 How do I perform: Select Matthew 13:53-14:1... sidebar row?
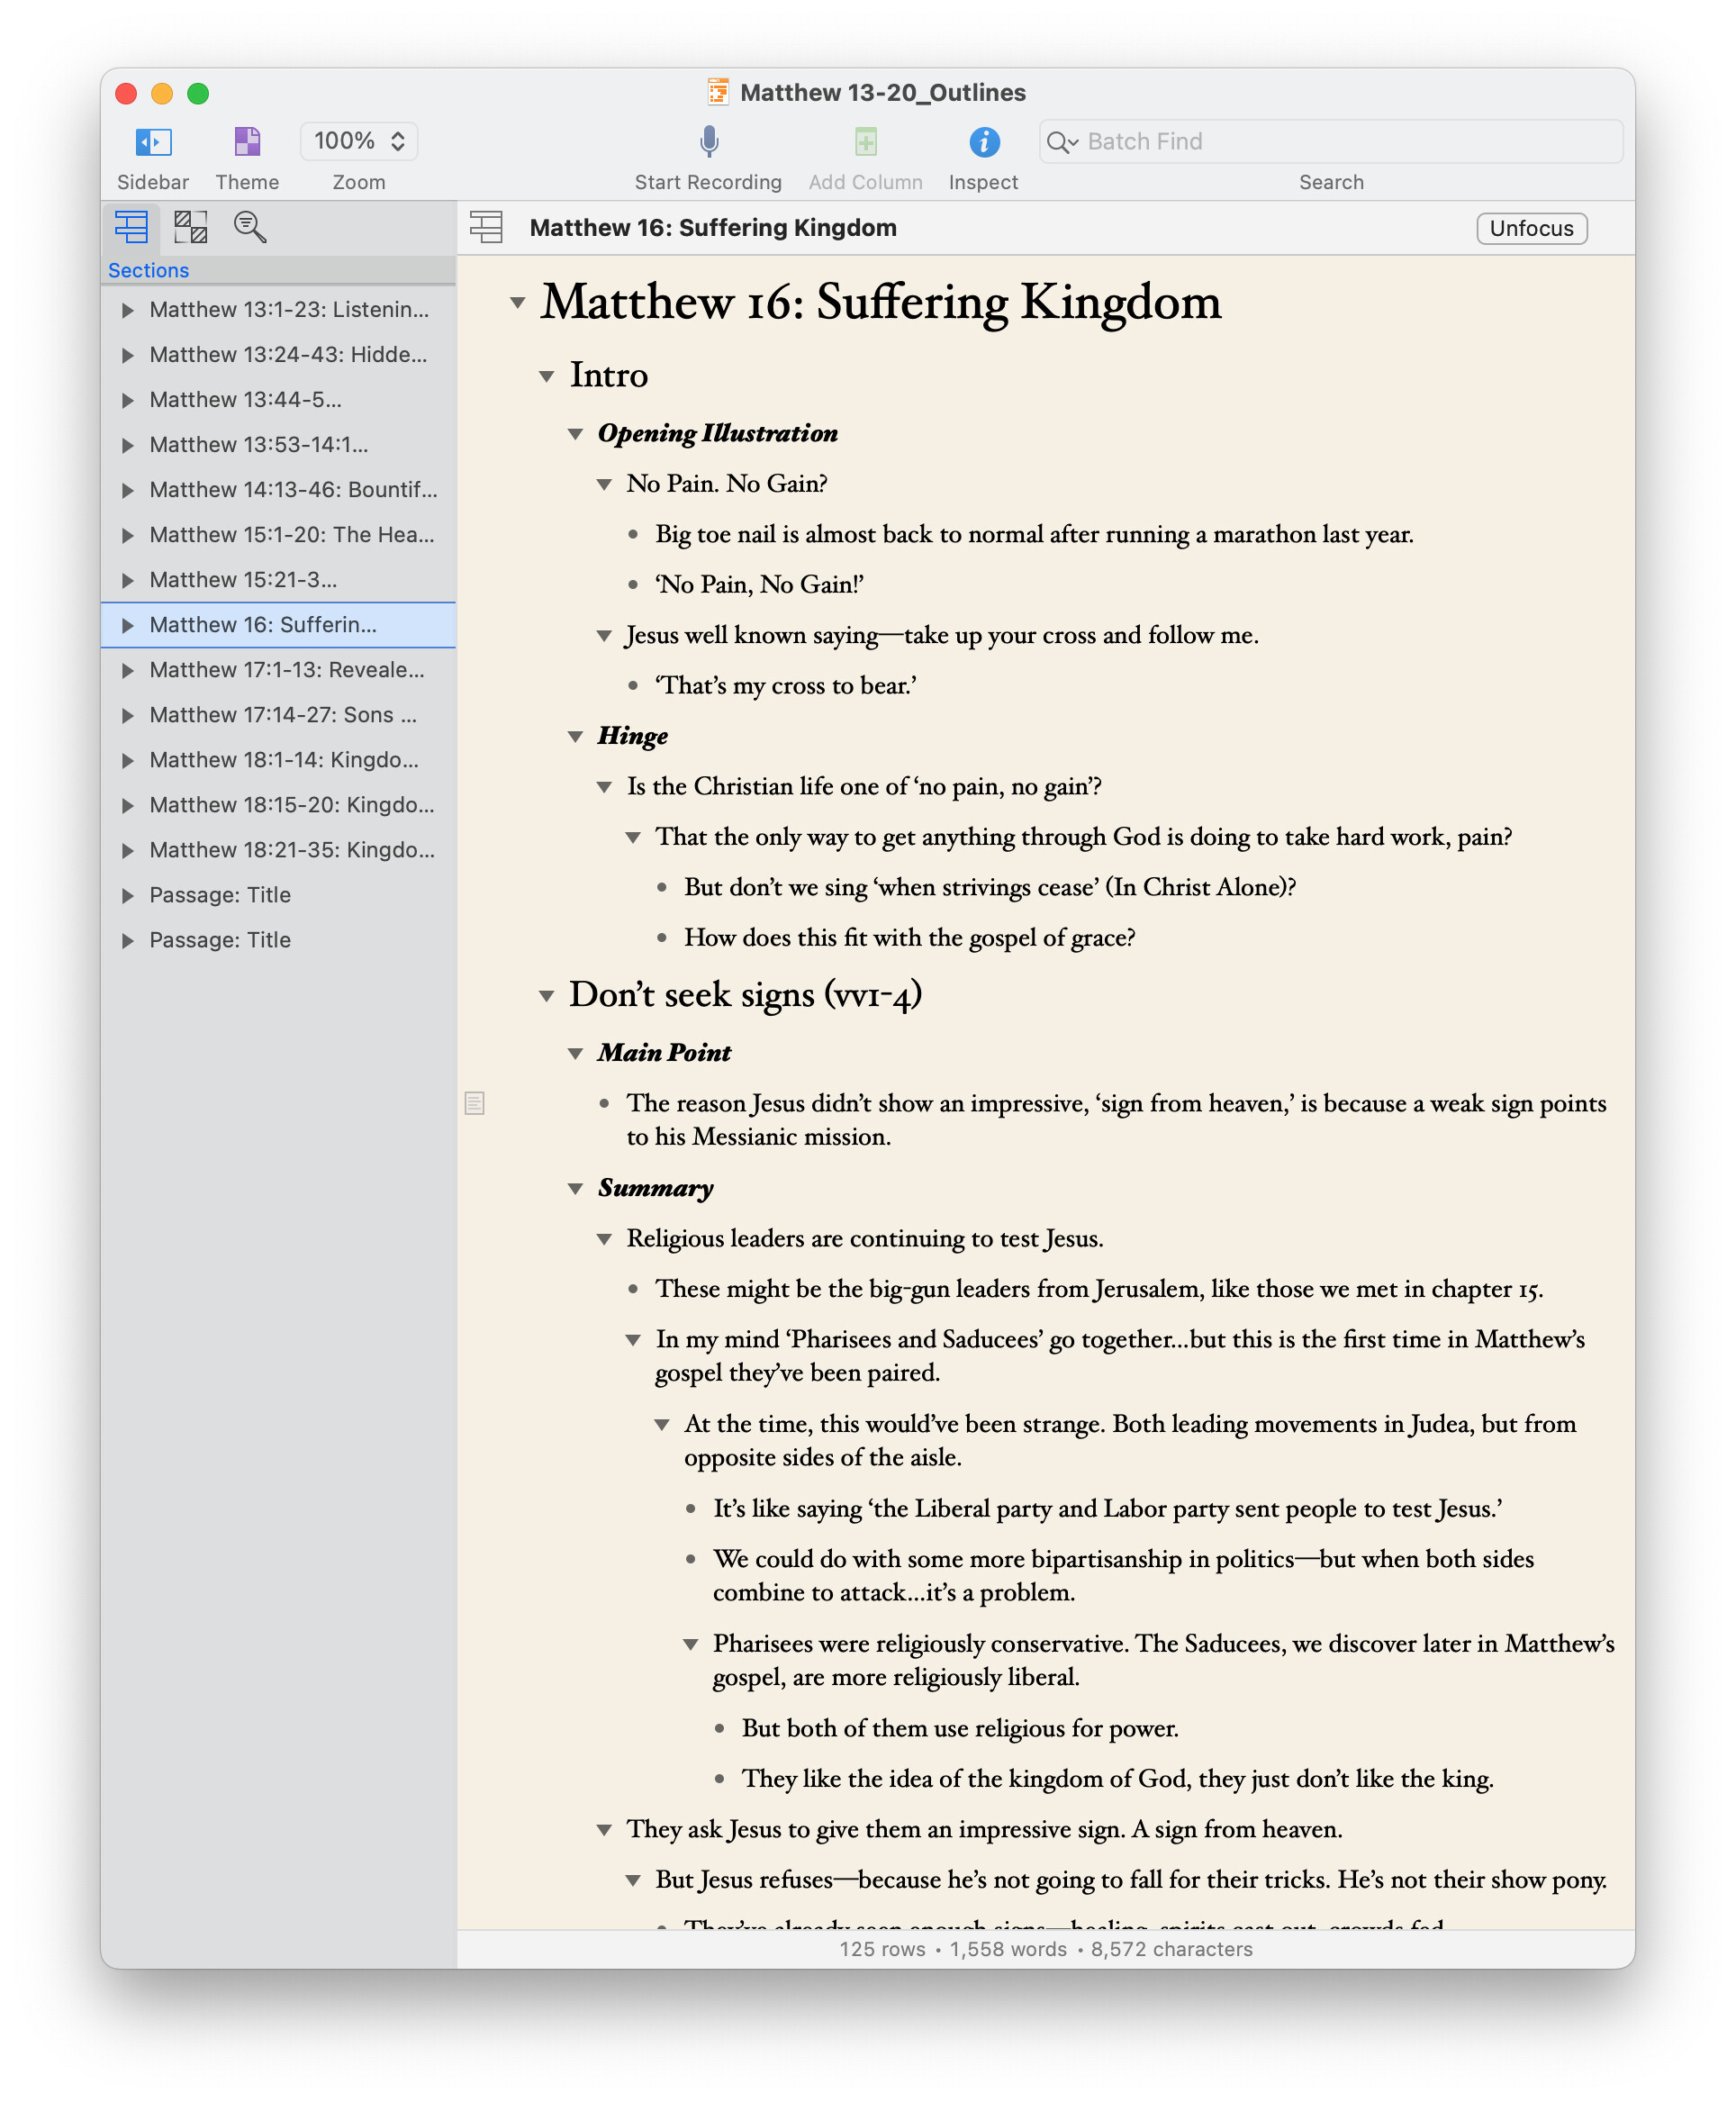coord(278,445)
